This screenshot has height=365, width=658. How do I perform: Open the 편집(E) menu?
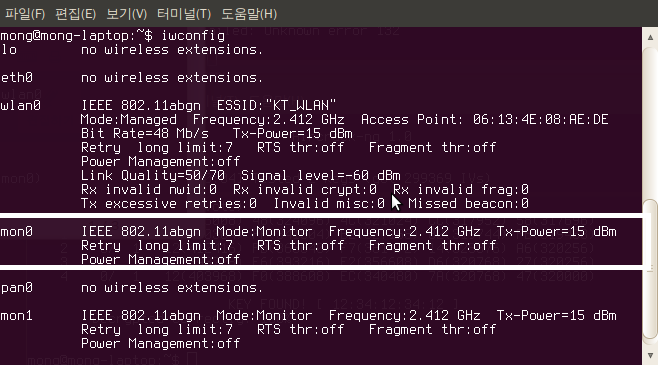(76, 14)
